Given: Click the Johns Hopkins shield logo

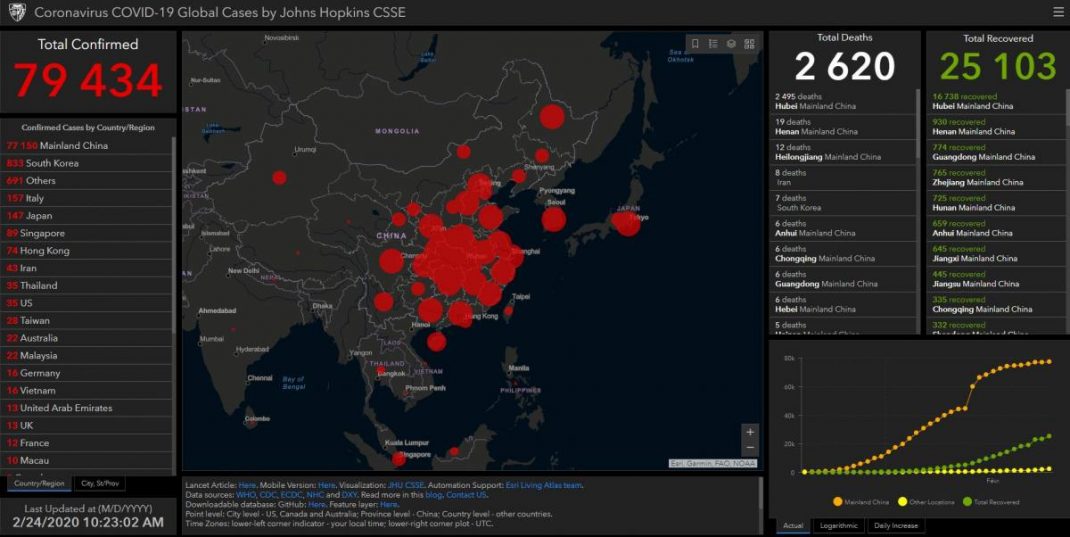Looking at the screenshot, I should click(17, 12).
